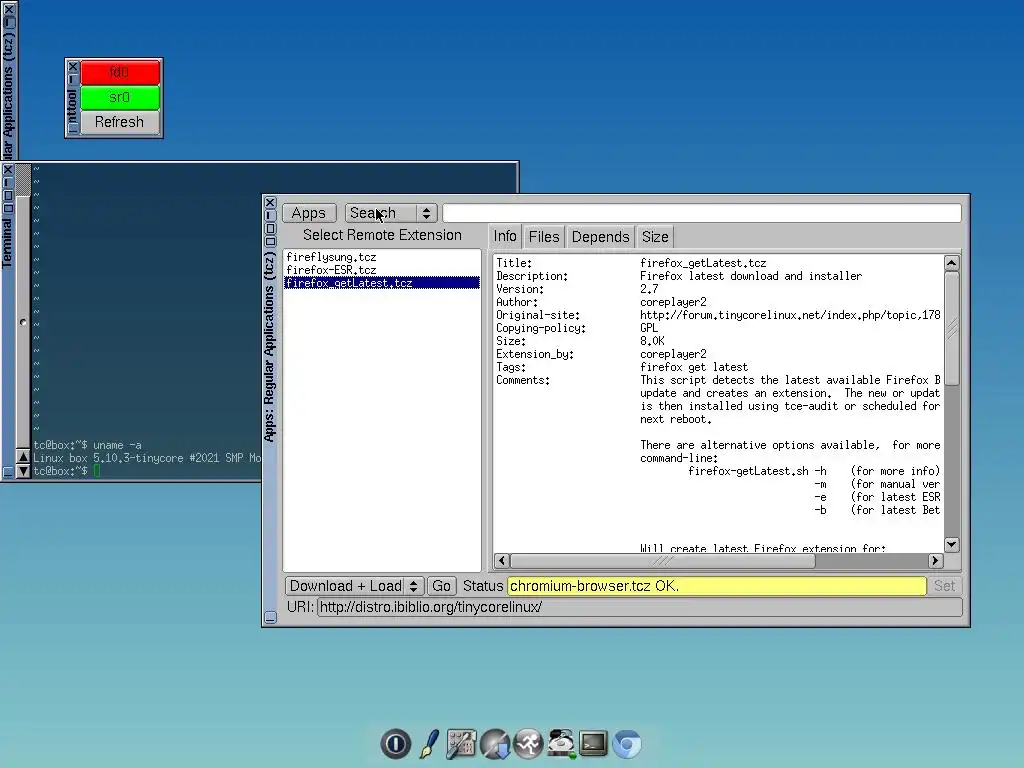Select fireflysung.tcz in the extension list
Screen dimensions: 1024x768
click(x=381, y=257)
